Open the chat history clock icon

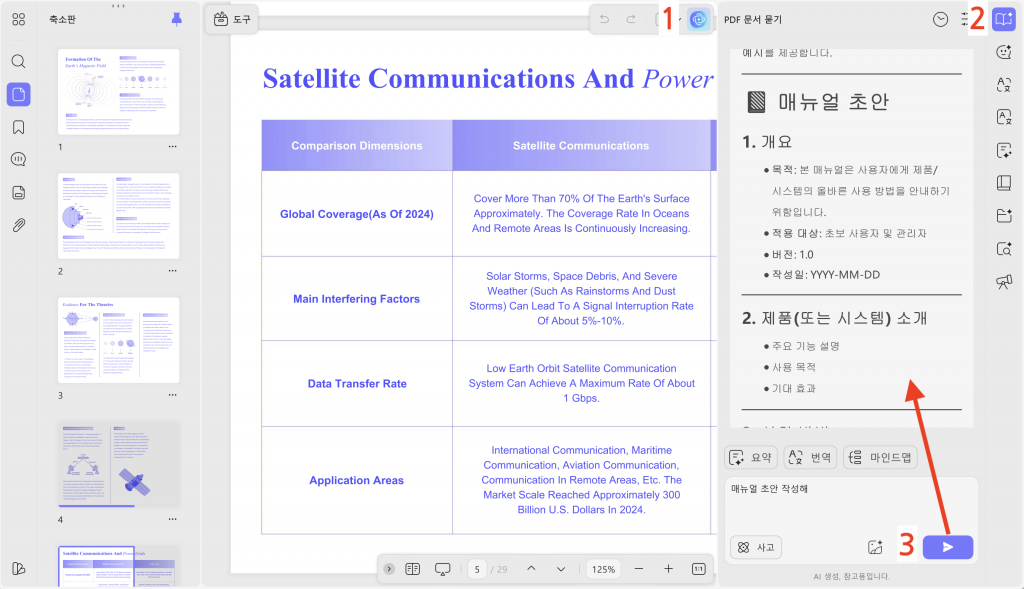(x=940, y=20)
